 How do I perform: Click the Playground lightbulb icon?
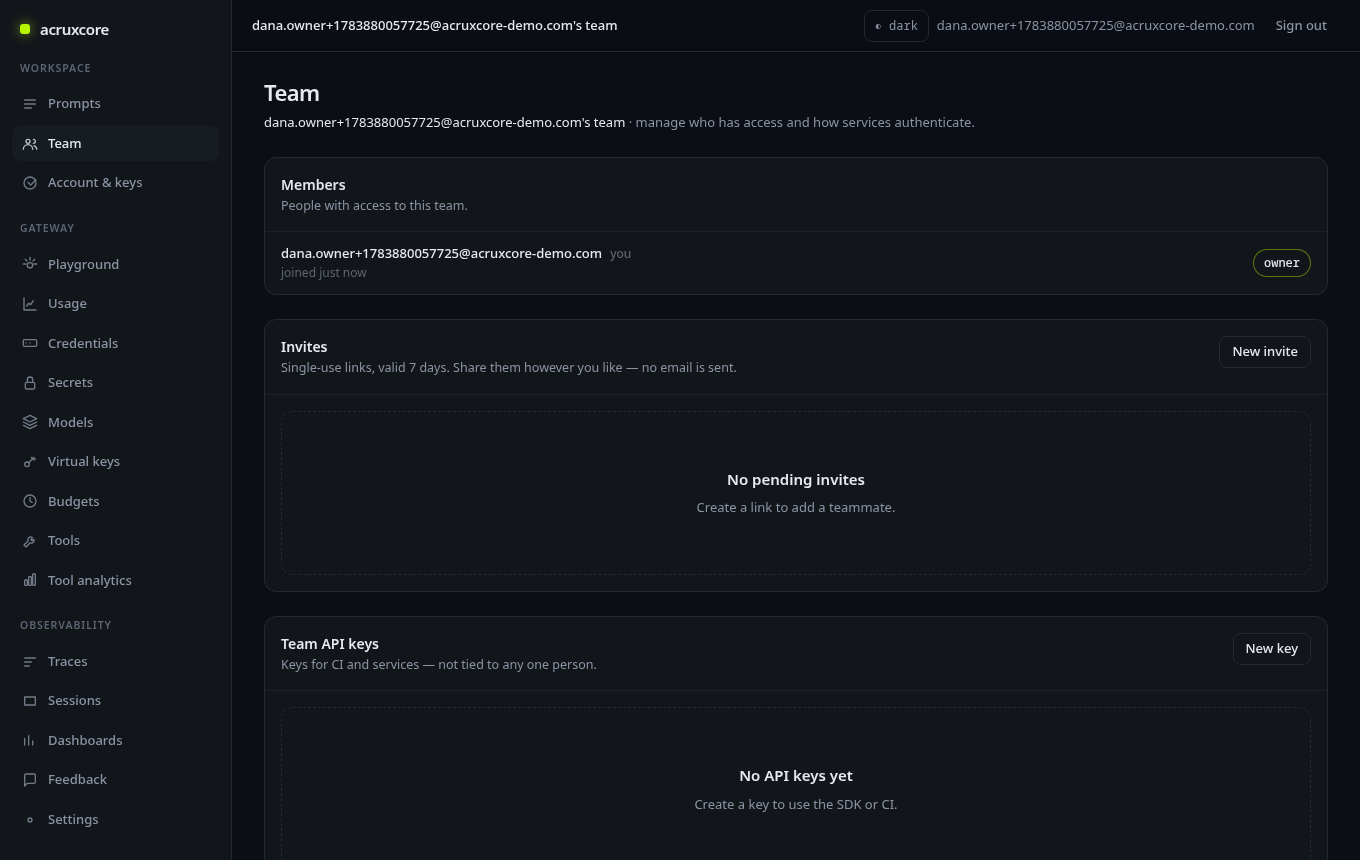[30, 264]
